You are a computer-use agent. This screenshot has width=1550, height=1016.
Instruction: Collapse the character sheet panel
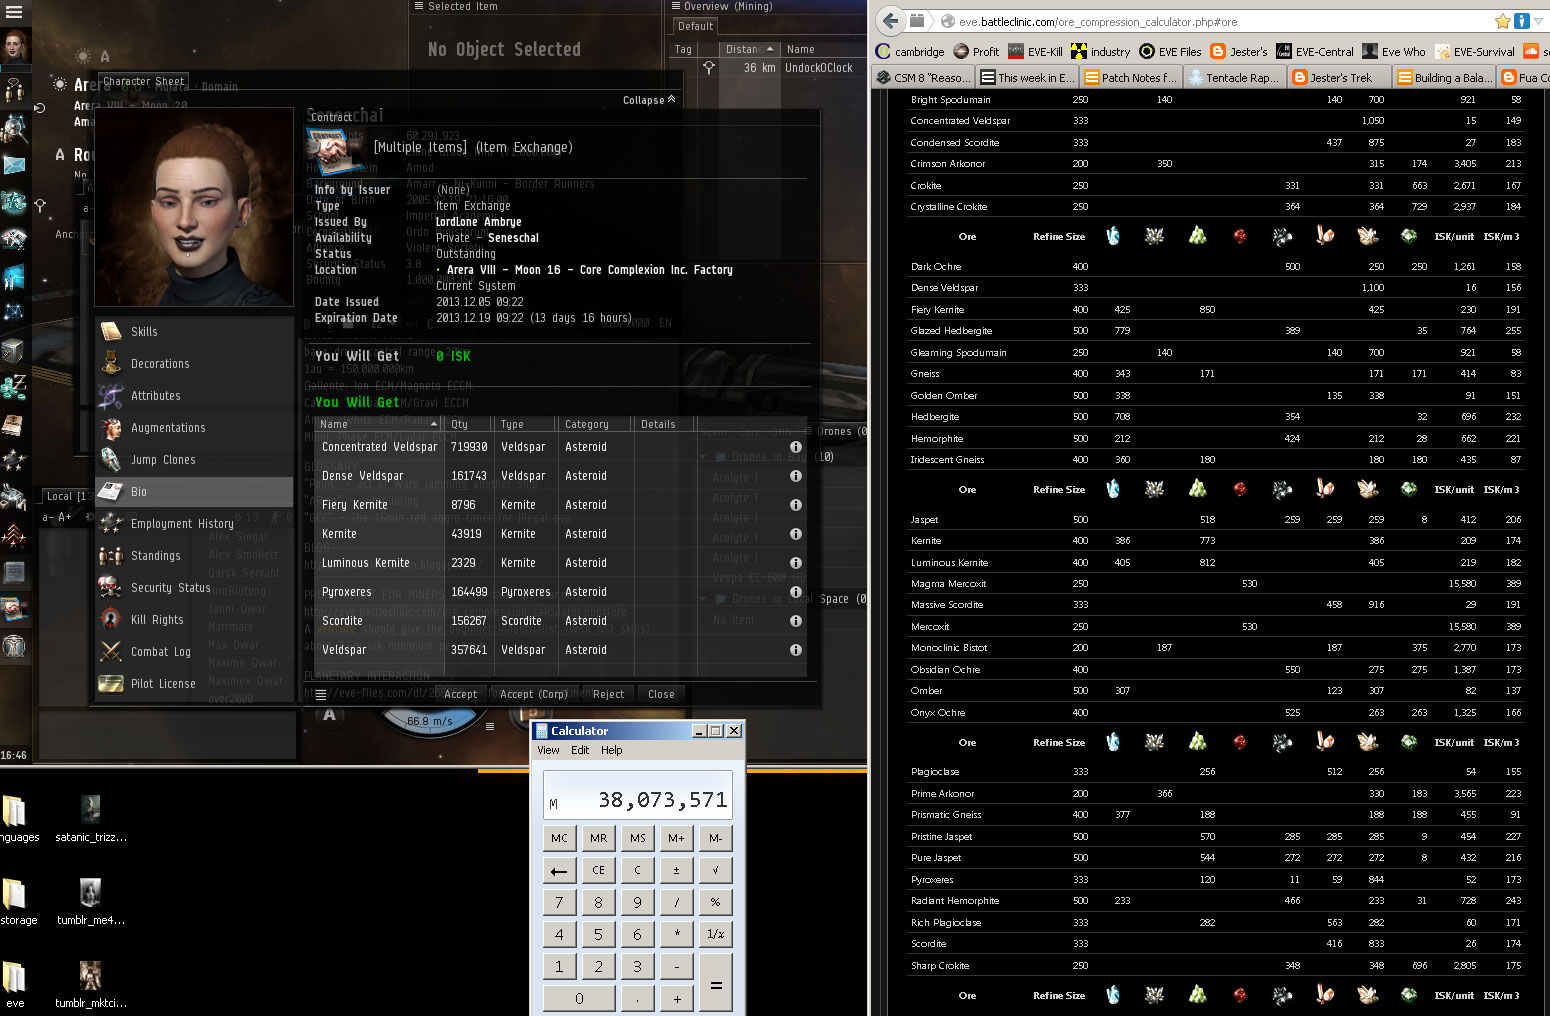649,100
